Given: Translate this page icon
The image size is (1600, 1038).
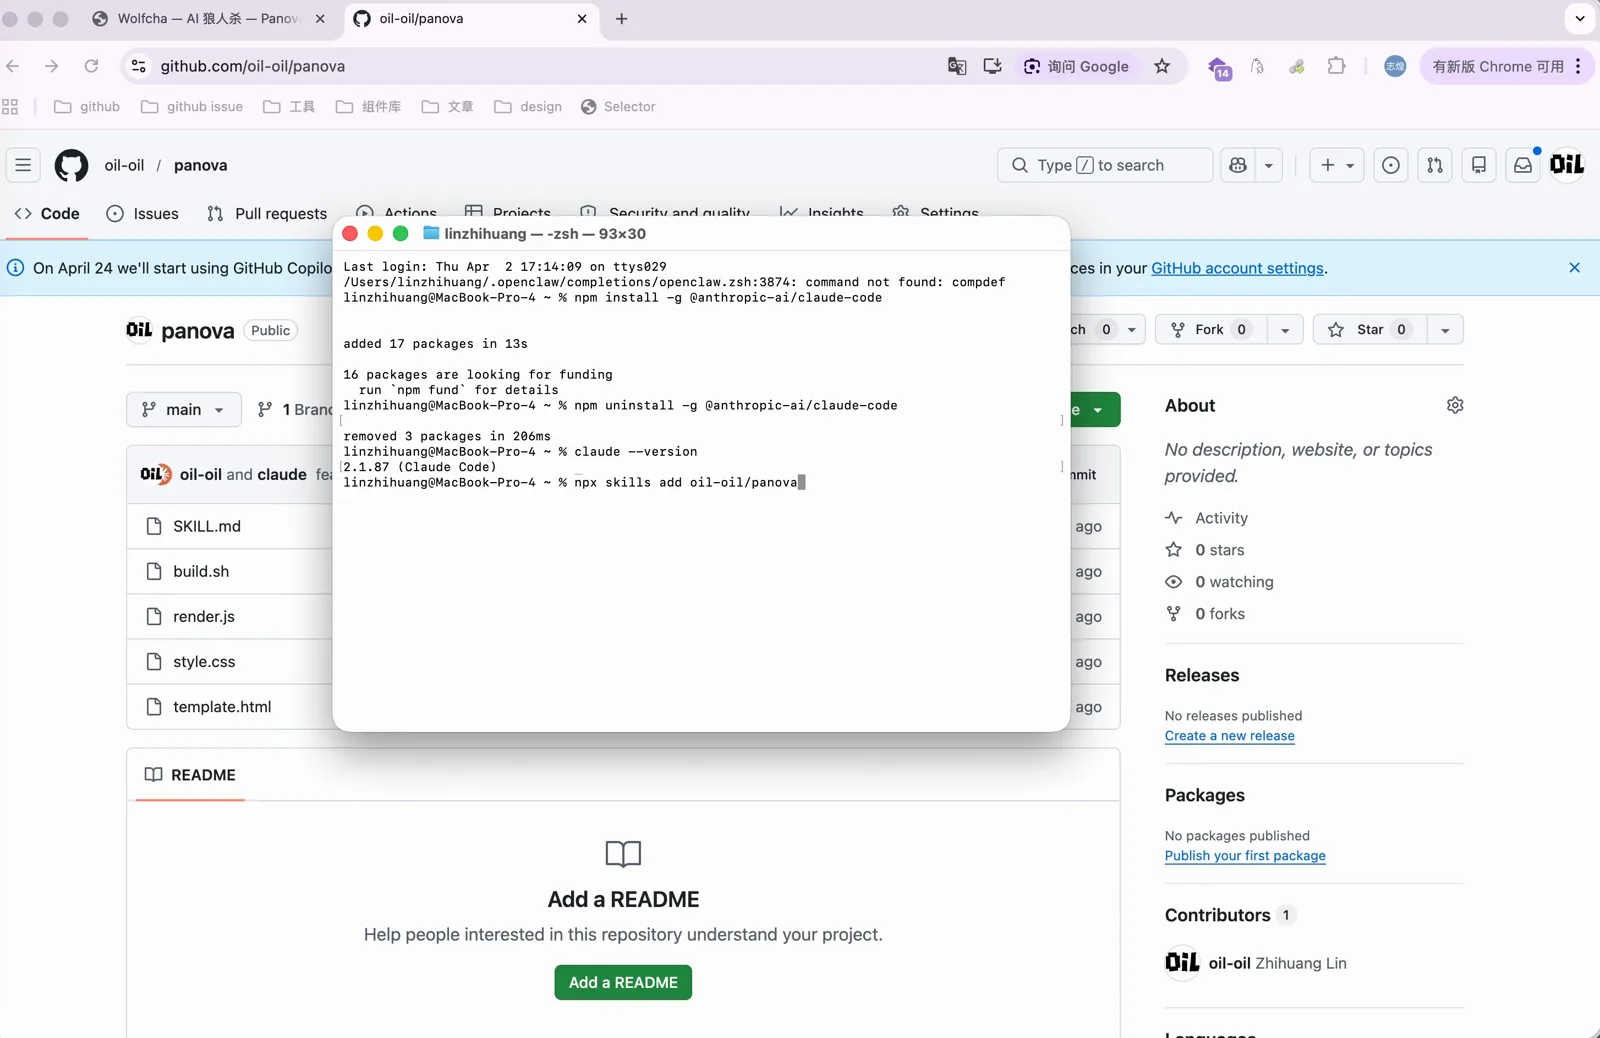Looking at the screenshot, I should pos(957,66).
